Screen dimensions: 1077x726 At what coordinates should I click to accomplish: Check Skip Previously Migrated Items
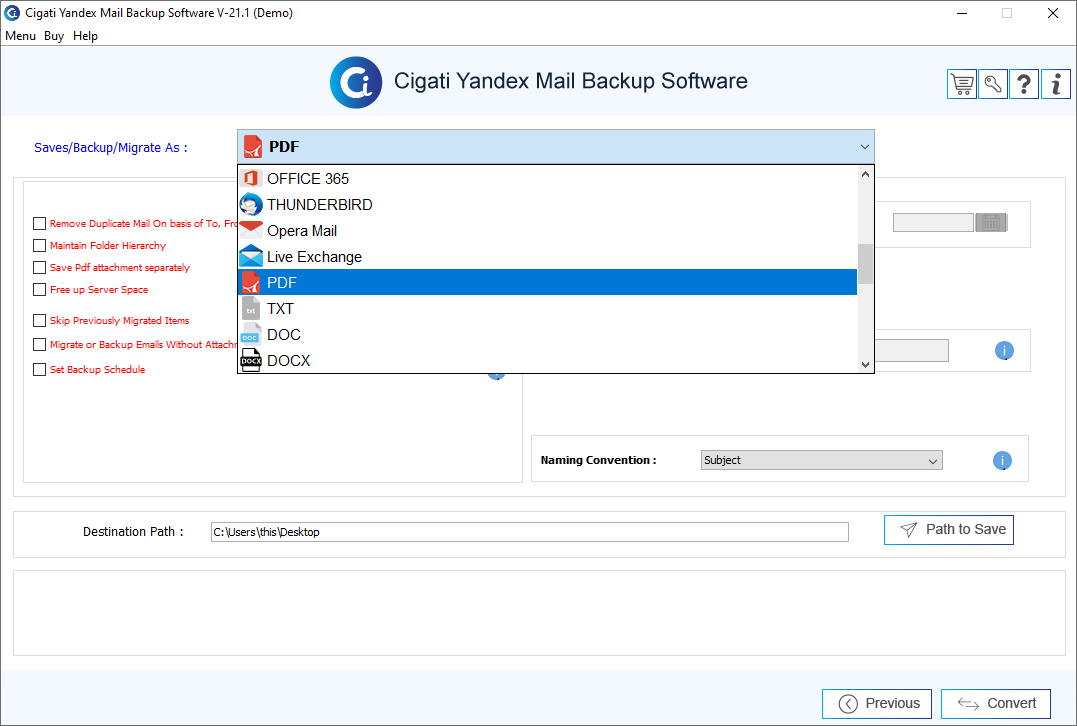tap(39, 320)
